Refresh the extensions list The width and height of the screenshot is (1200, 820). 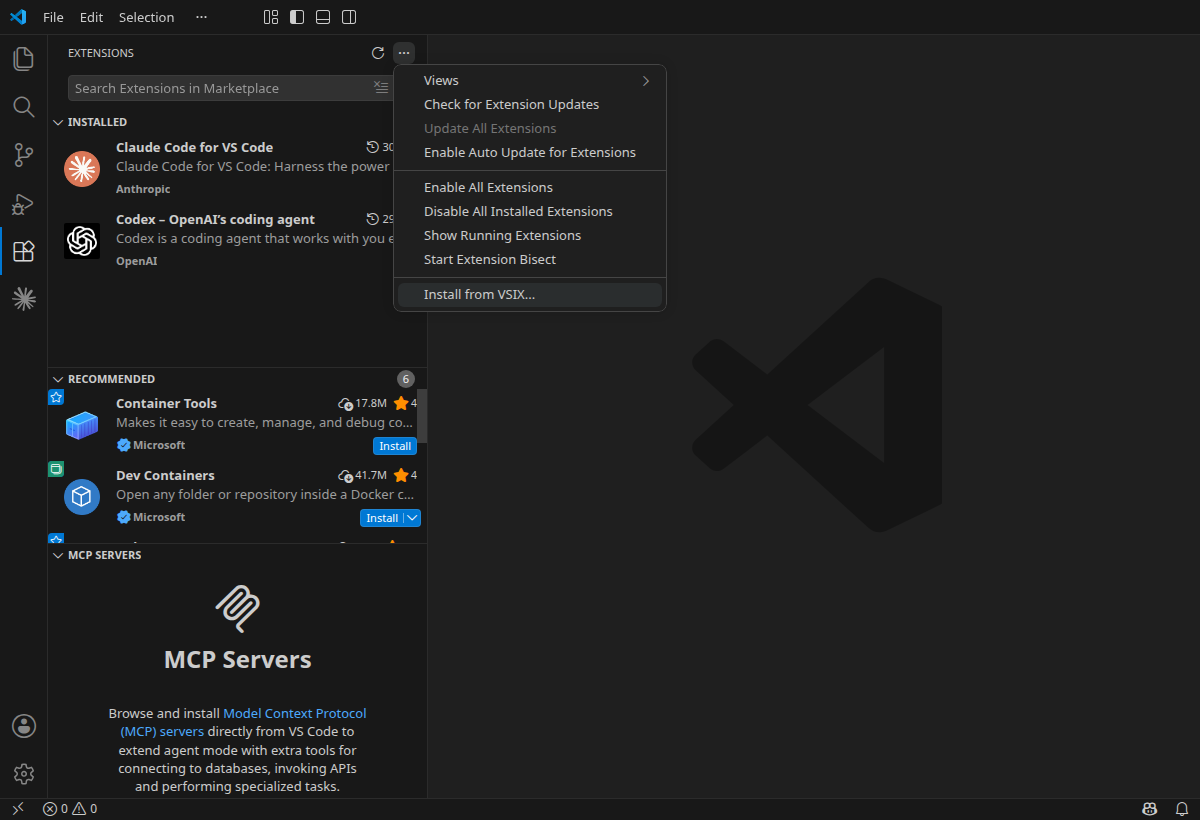(378, 53)
